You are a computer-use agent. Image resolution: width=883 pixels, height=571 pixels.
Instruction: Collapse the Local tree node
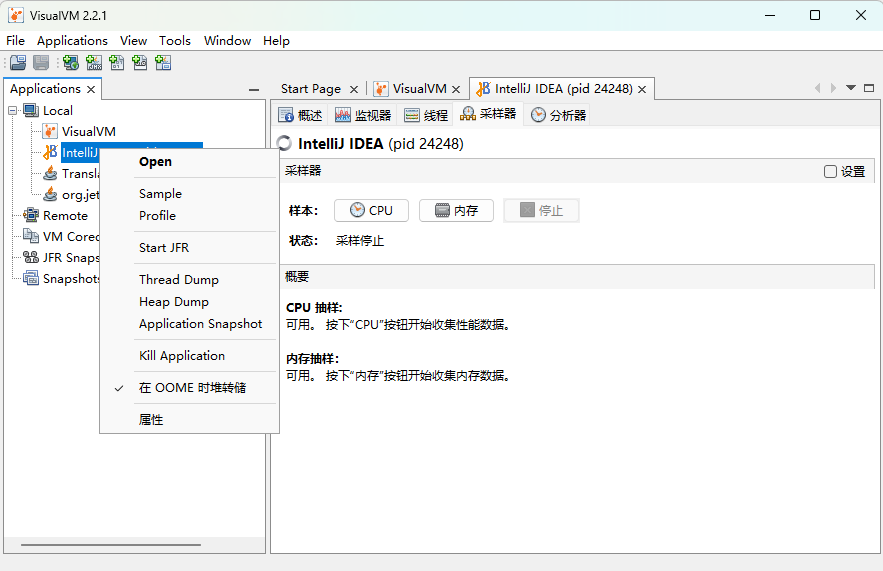[x=12, y=110]
